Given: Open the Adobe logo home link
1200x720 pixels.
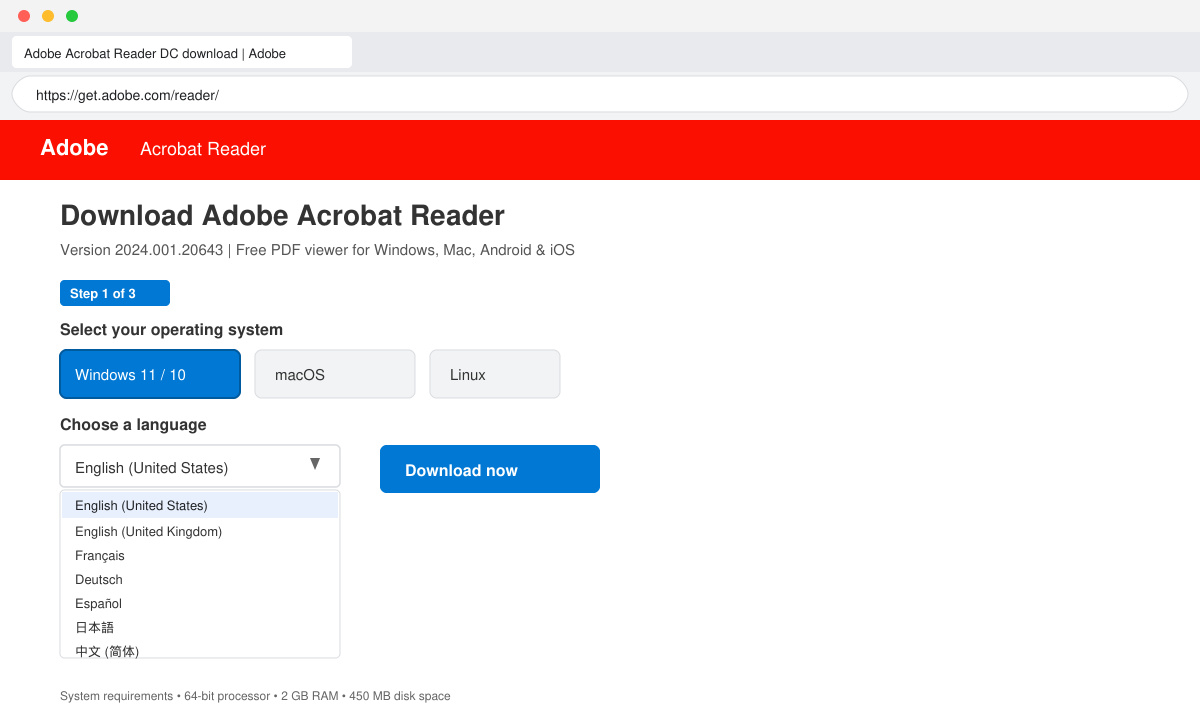Looking at the screenshot, I should click(x=74, y=148).
